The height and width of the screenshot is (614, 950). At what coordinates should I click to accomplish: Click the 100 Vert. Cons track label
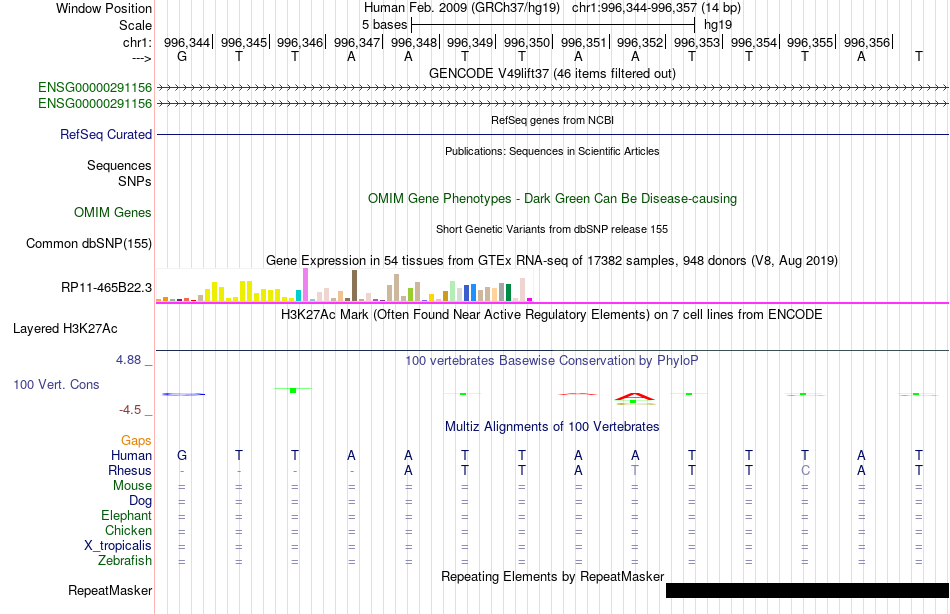[56, 384]
